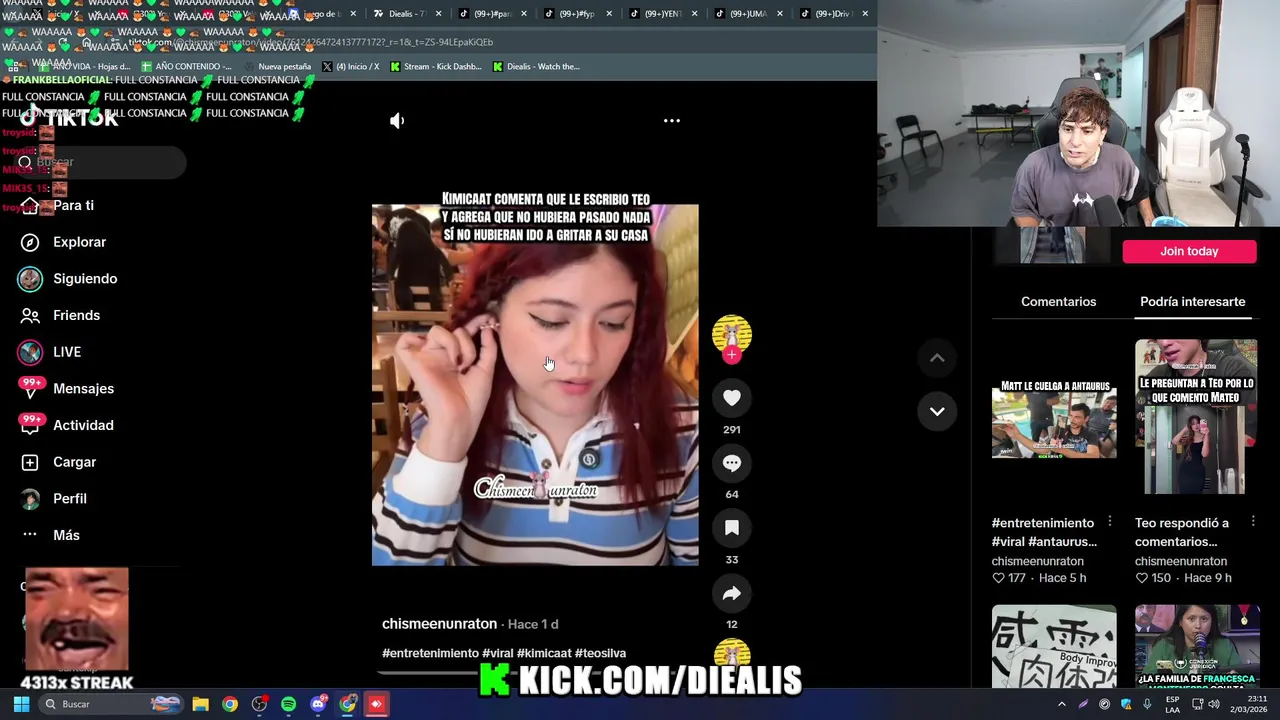Image resolution: width=1280 pixels, height=720 pixels.
Task: Switch to the Podría interesarte tab
Action: click(1192, 302)
